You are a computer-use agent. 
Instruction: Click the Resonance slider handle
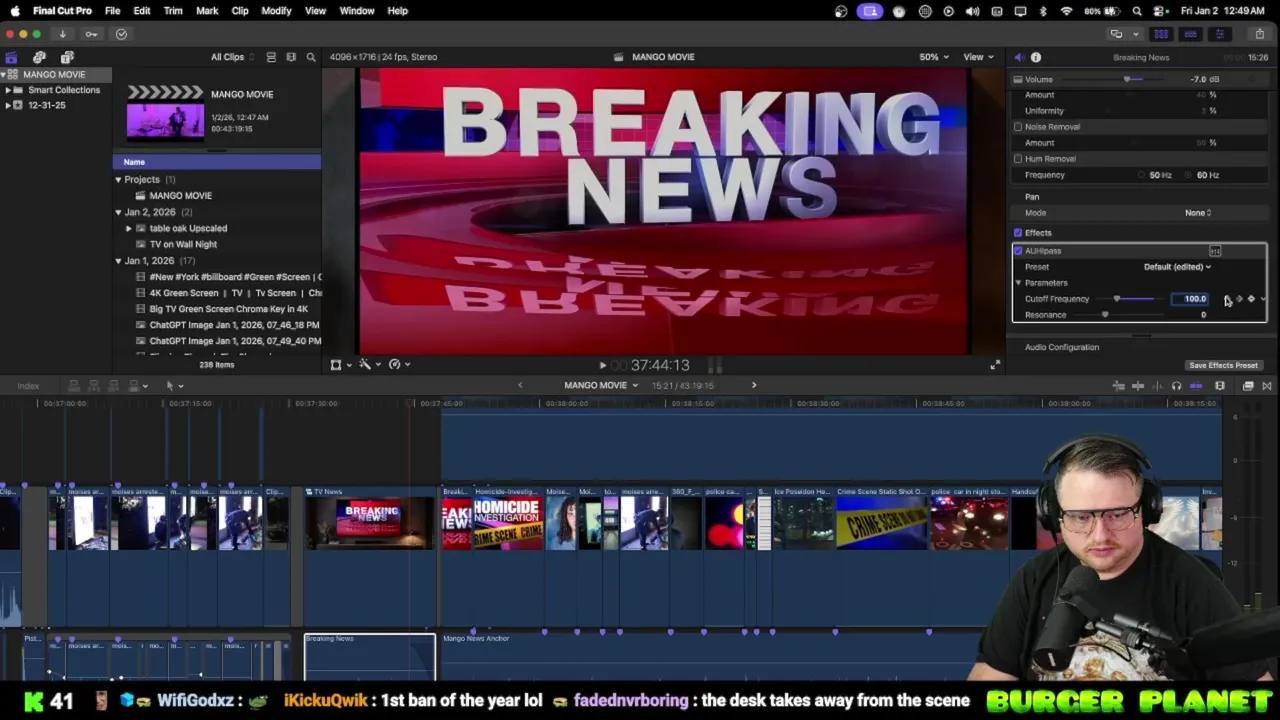coord(1105,315)
